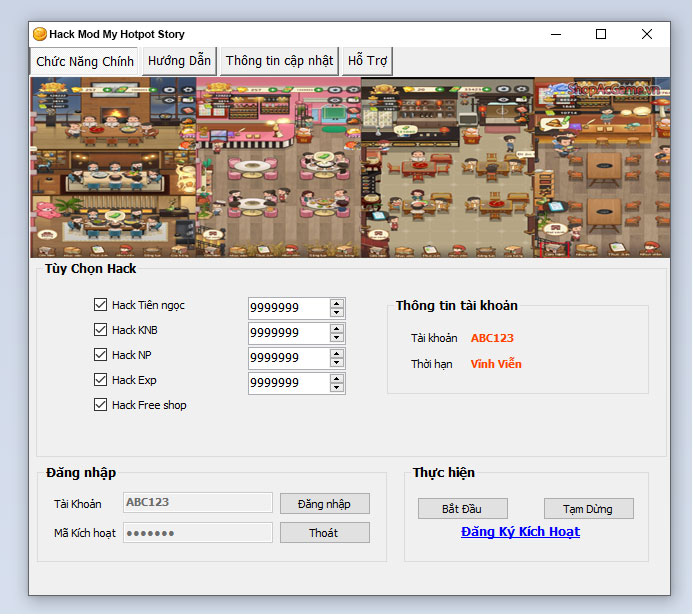Image resolution: width=693 pixels, height=616 pixels.
Task: Open the Thông tin cập nhật tab
Action: [279, 61]
